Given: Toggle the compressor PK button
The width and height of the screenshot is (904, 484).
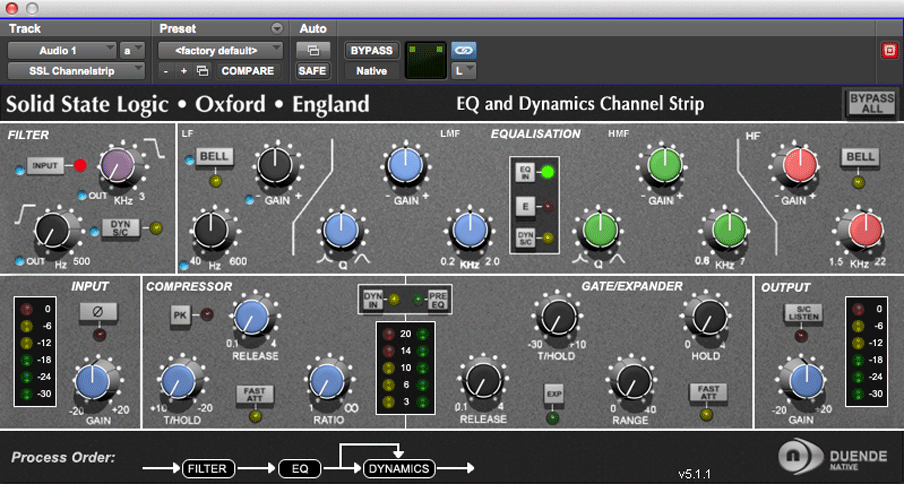Looking at the screenshot, I should [x=179, y=314].
